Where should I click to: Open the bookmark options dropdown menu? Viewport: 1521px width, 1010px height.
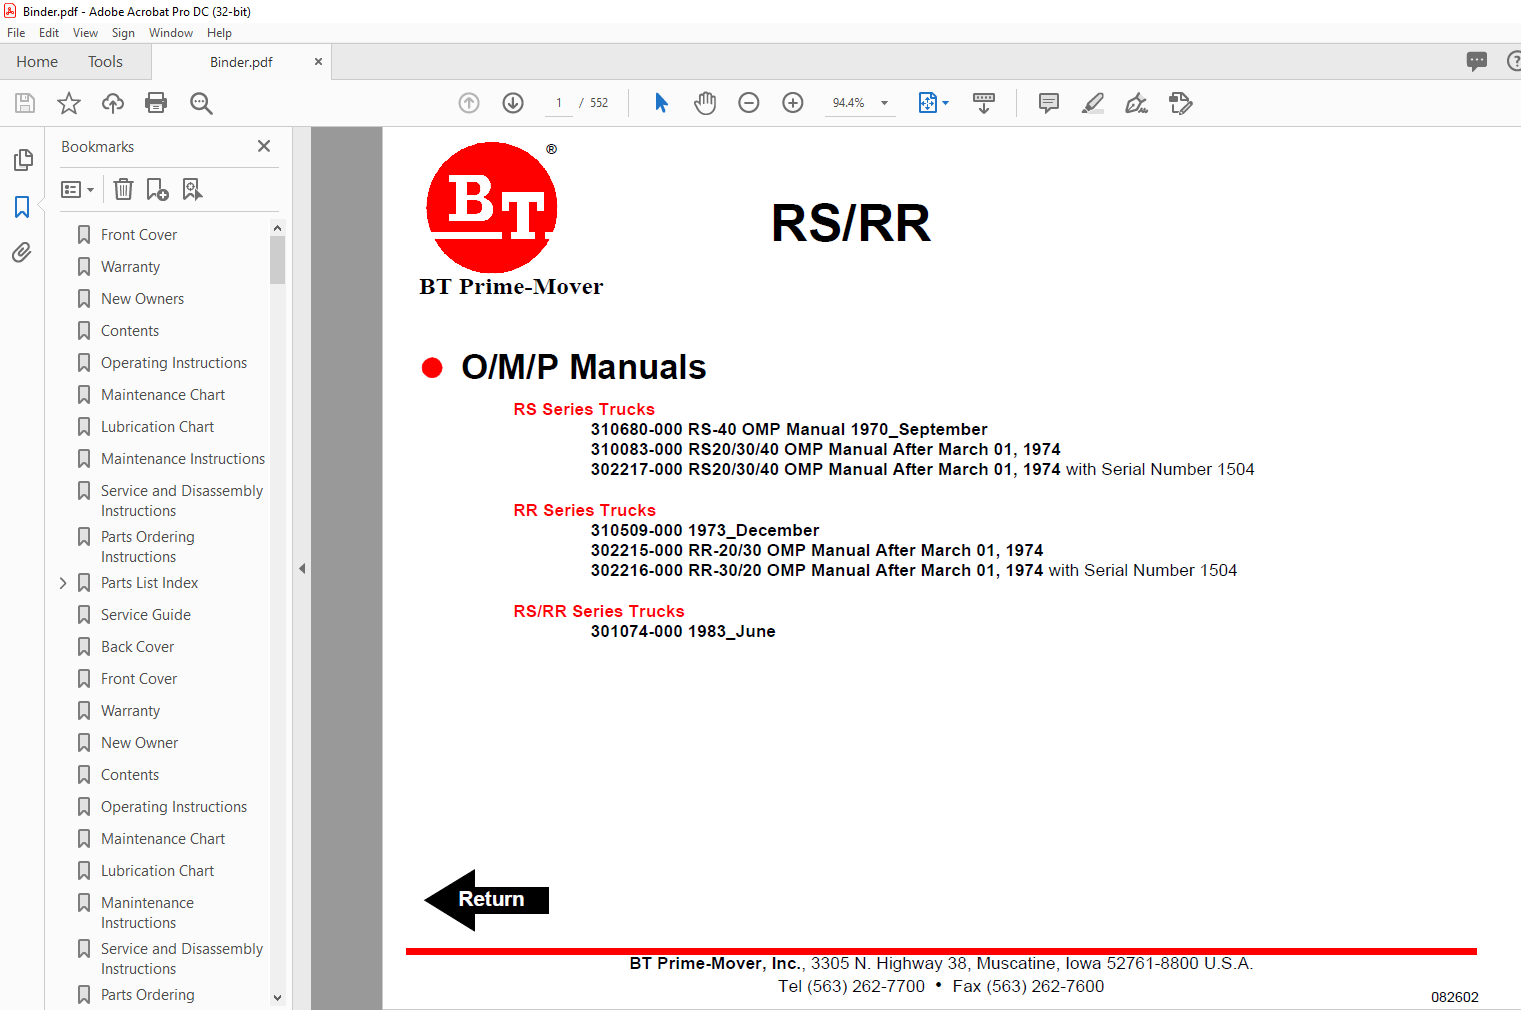77,189
